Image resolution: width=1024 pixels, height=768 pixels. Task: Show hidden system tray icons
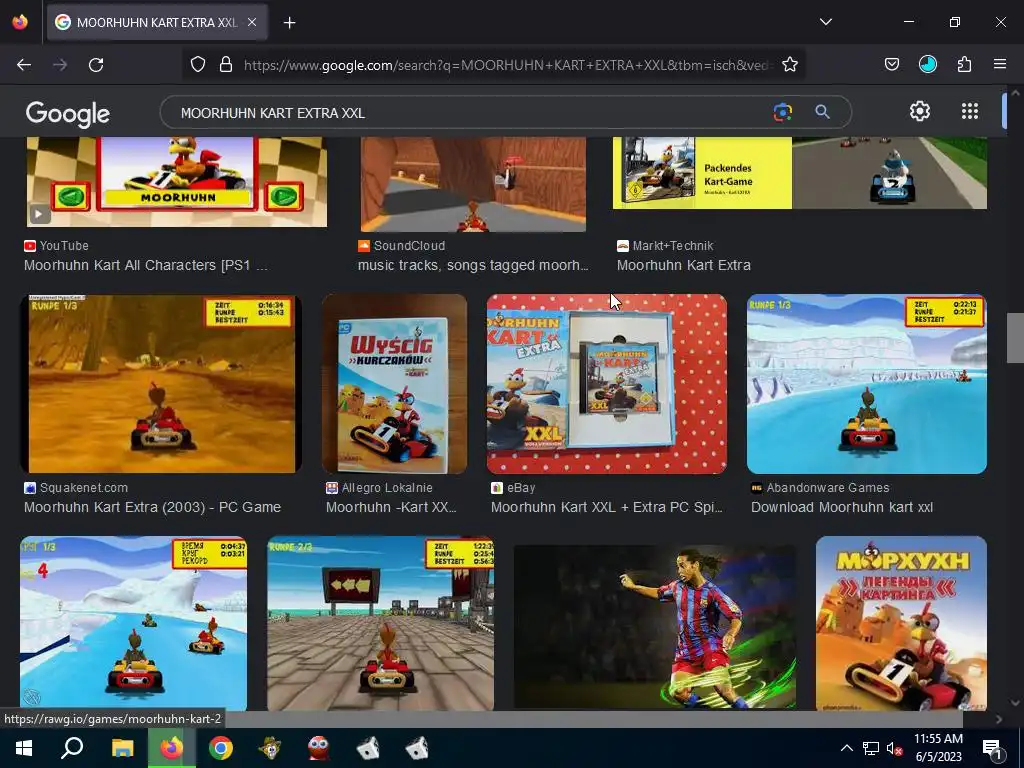coord(846,748)
